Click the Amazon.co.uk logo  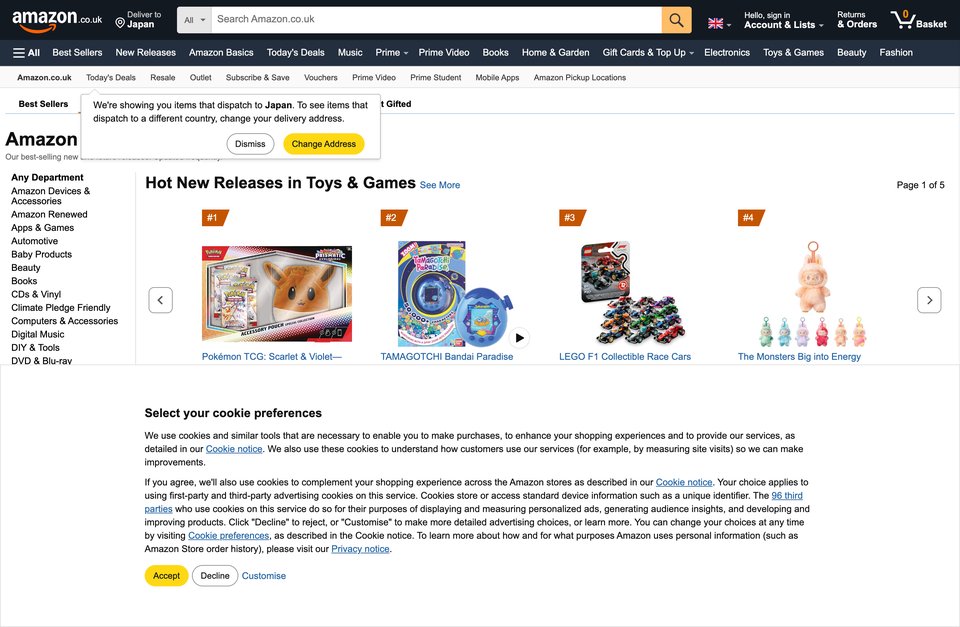click(57, 20)
